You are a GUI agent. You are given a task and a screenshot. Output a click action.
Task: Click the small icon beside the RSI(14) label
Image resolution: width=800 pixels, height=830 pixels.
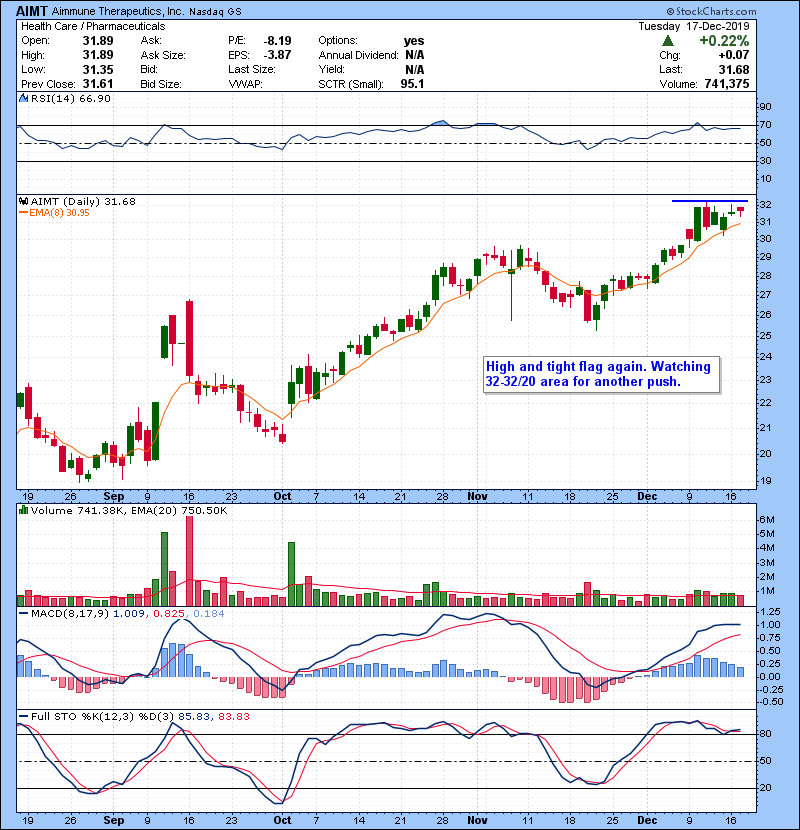point(23,98)
